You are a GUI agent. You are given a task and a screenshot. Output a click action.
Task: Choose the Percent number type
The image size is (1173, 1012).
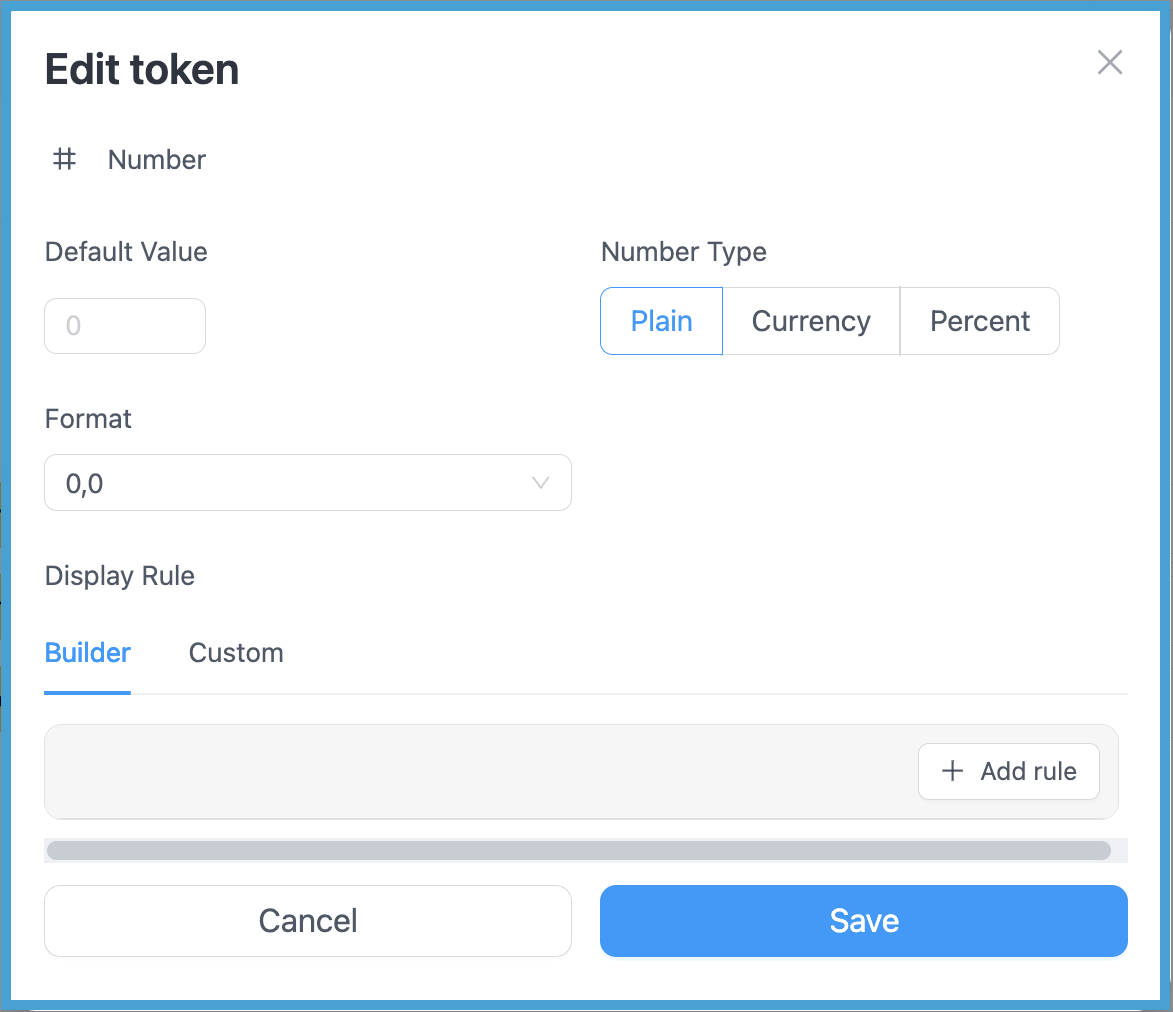[980, 321]
